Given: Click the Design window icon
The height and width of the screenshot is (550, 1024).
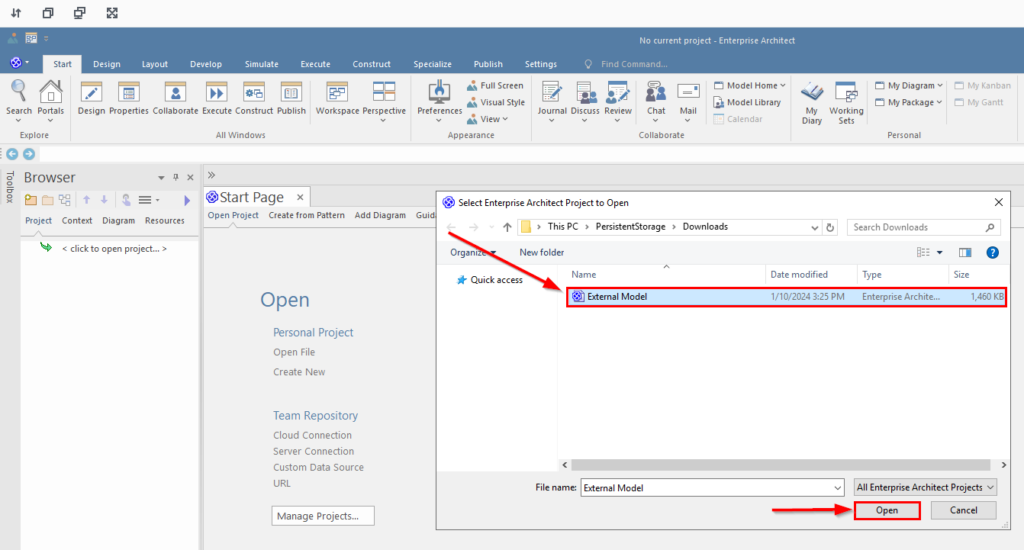Looking at the screenshot, I should coord(91,98).
